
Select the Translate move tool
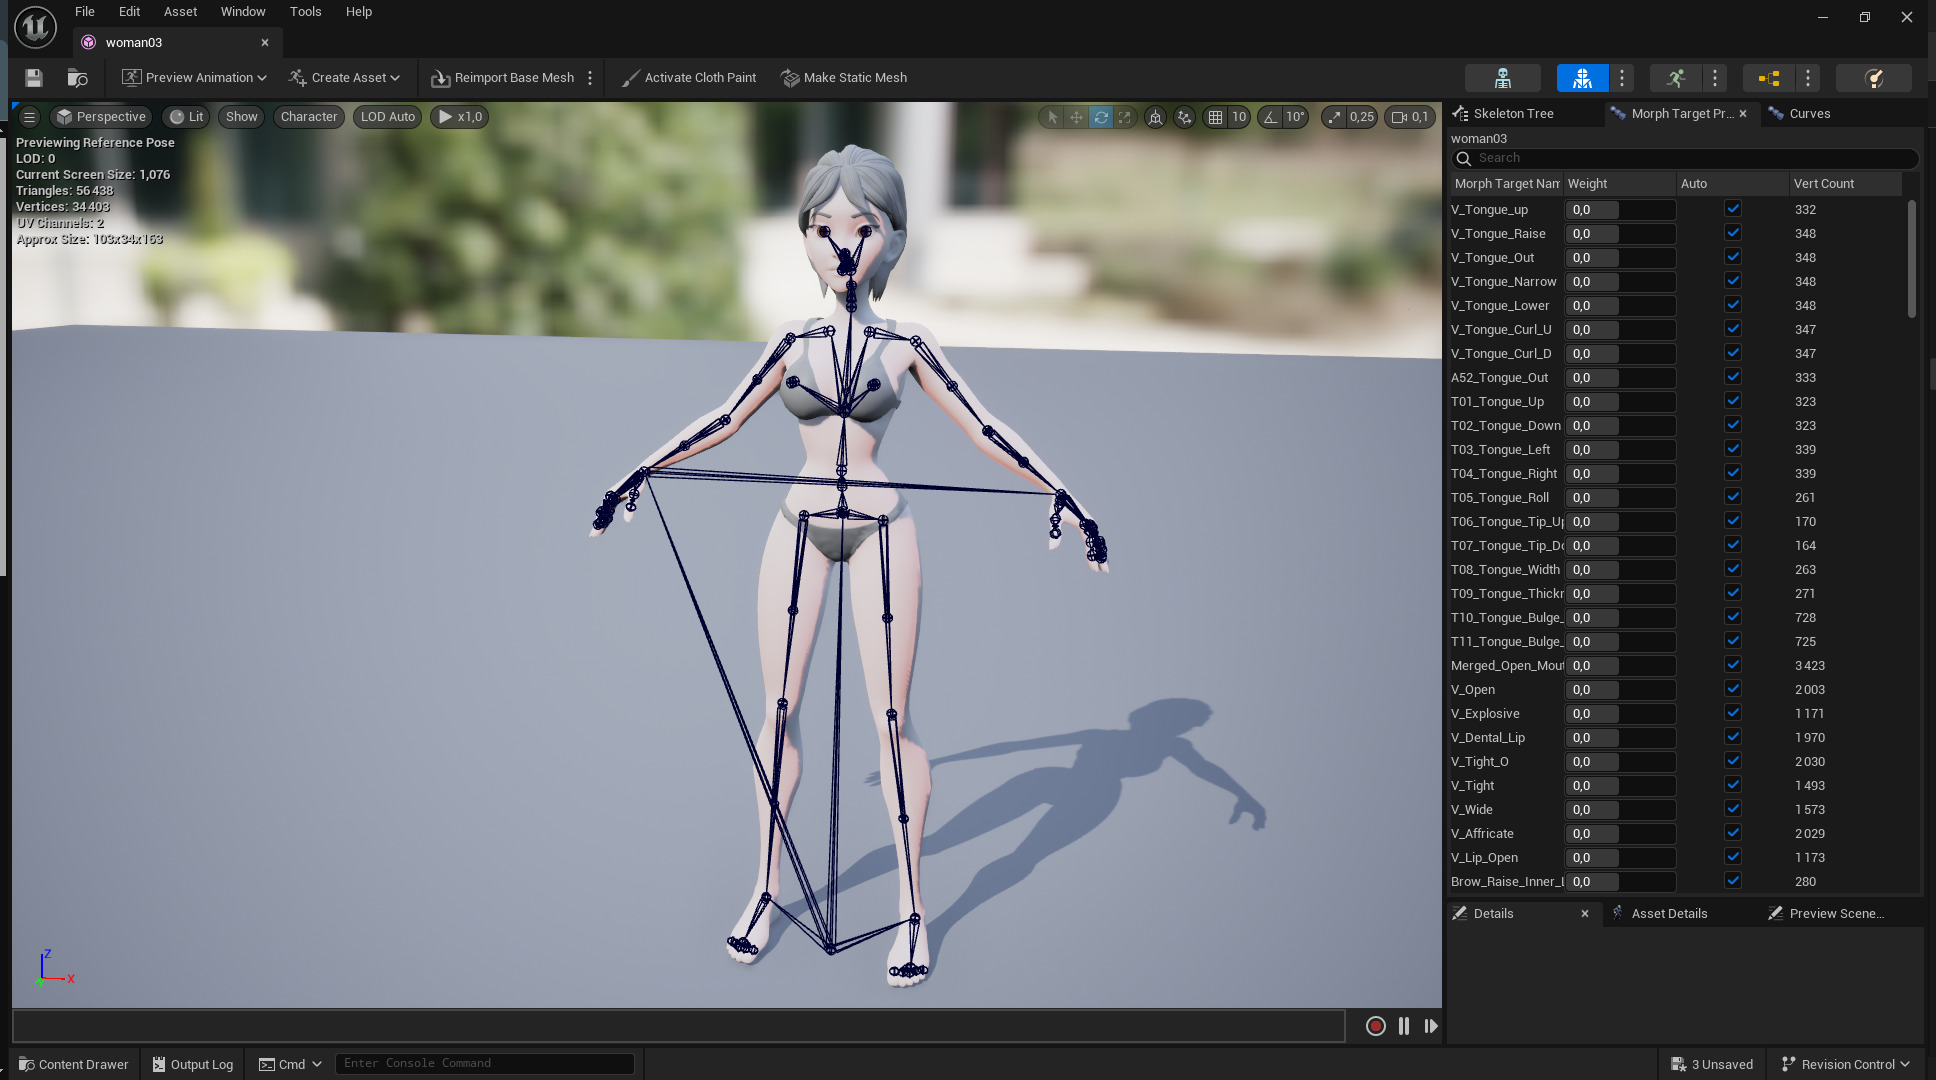(x=1076, y=117)
